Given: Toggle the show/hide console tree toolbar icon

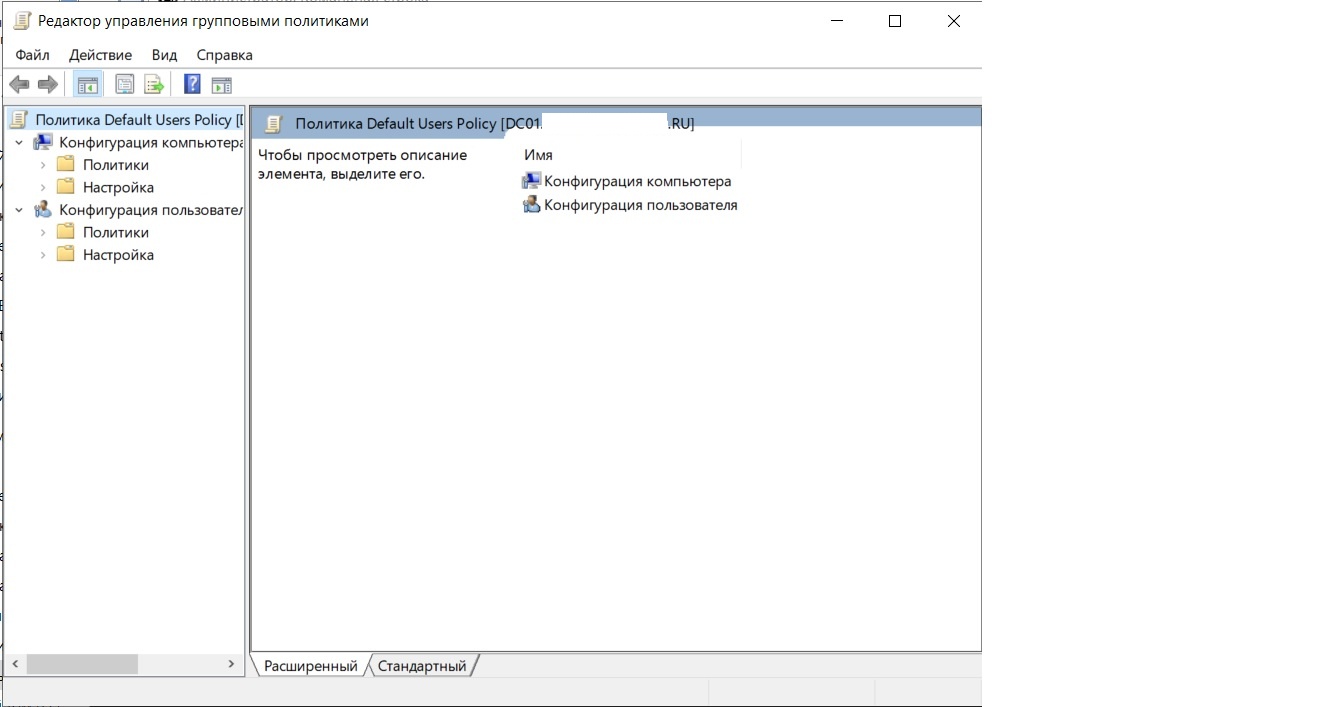Looking at the screenshot, I should point(88,85).
